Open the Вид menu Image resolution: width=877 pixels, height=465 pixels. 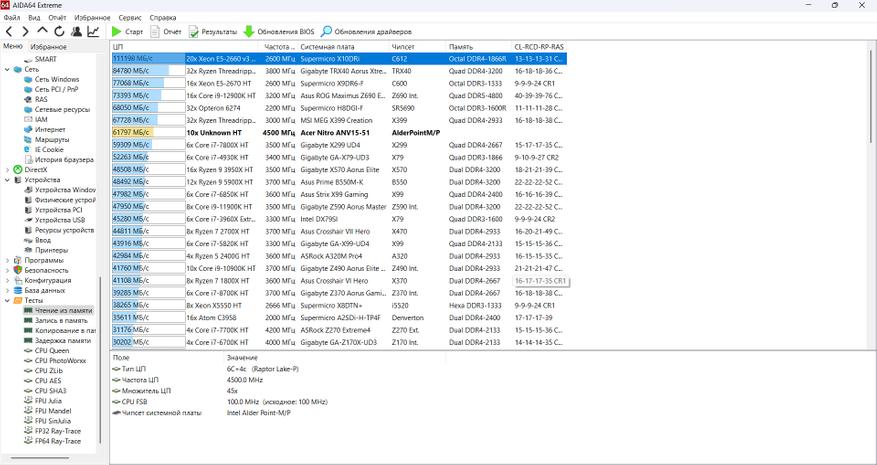point(34,18)
